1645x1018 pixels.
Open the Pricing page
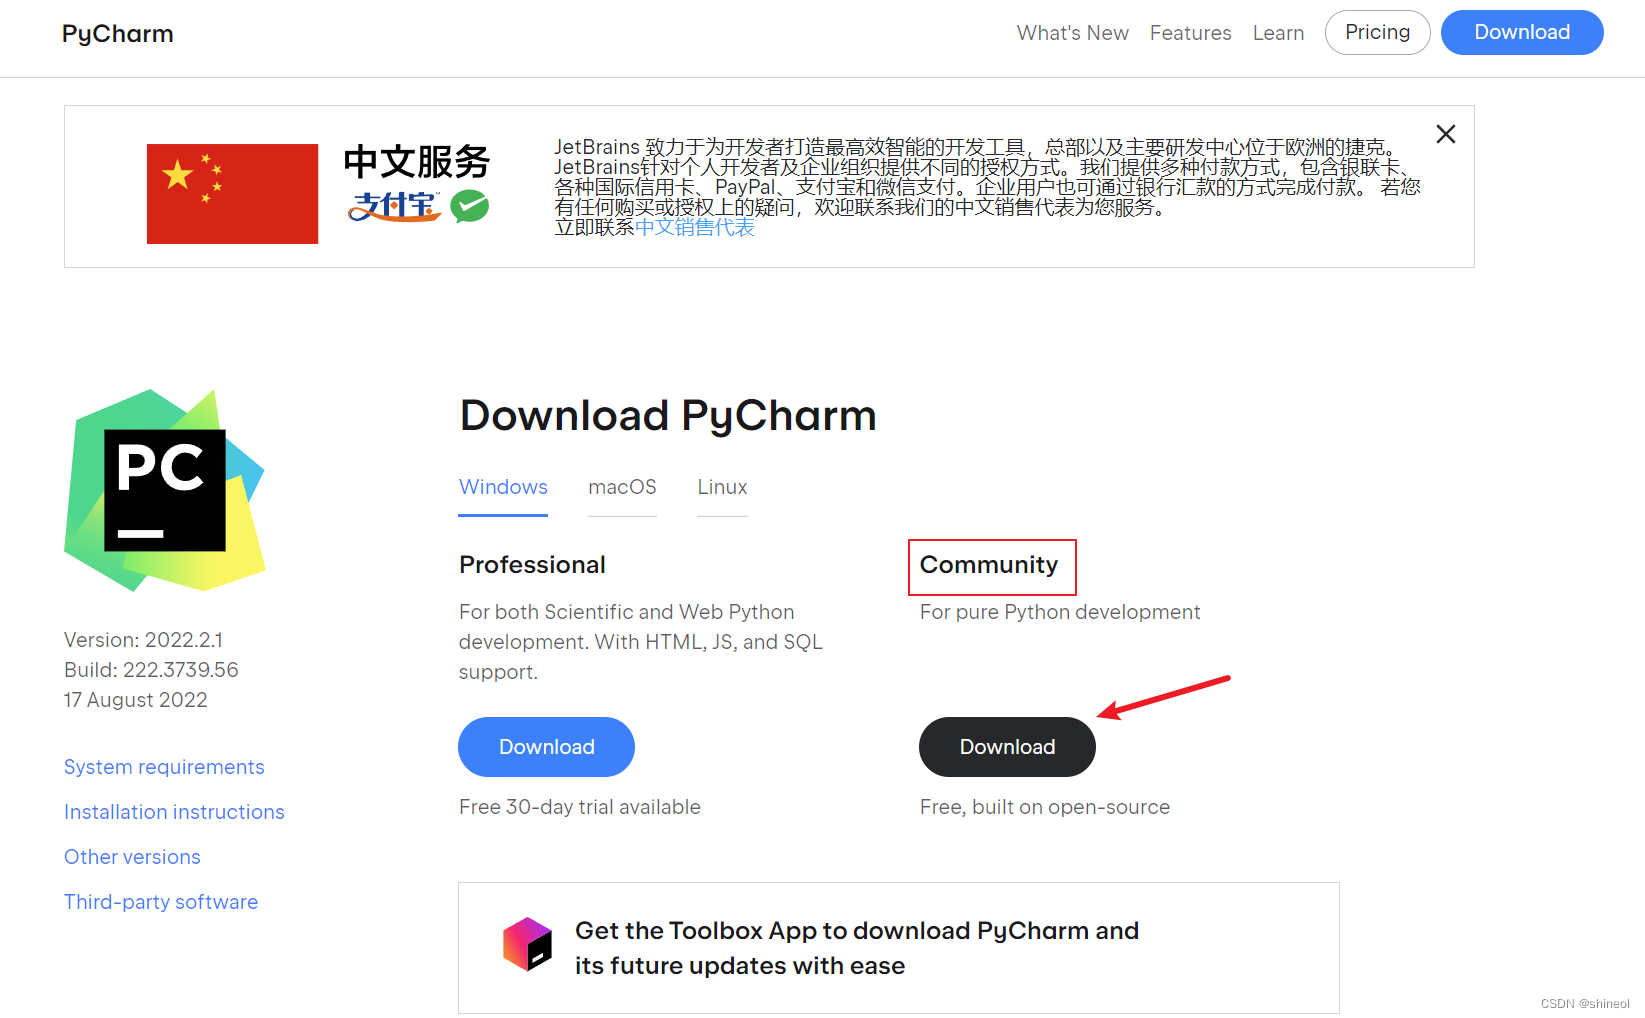click(x=1378, y=32)
